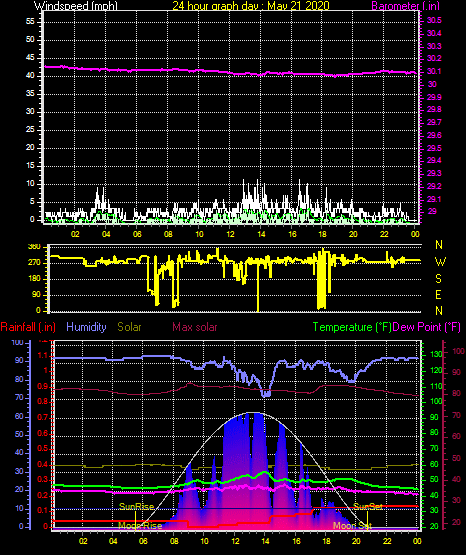The height and width of the screenshot is (555, 466).
Task: Select the Solar legend label
Action: (x=129, y=327)
